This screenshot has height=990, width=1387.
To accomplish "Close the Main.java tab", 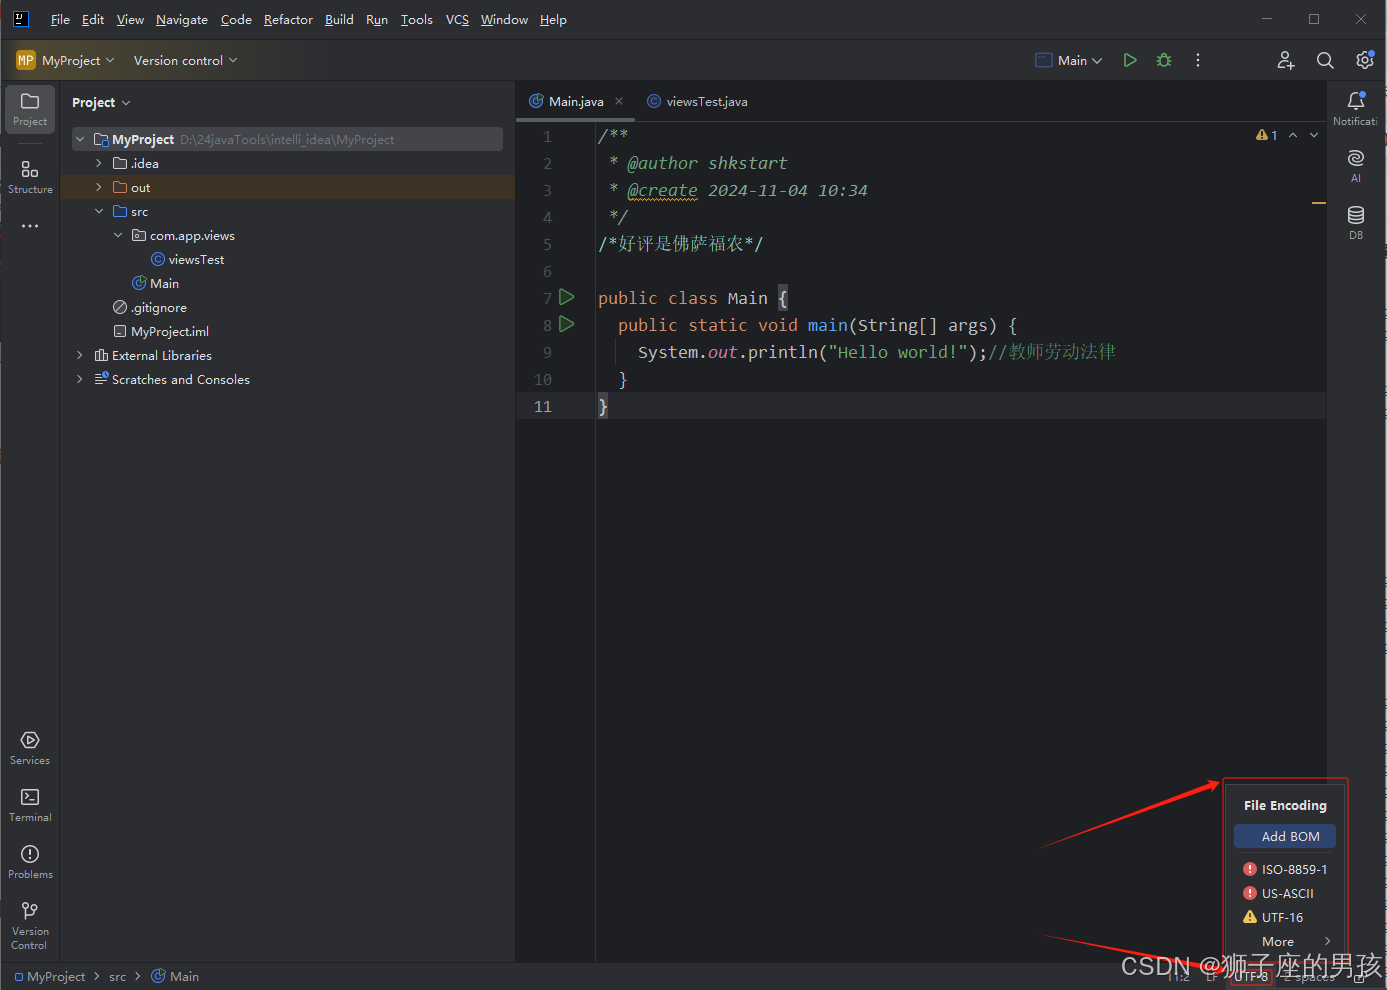I will (x=619, y=101).
